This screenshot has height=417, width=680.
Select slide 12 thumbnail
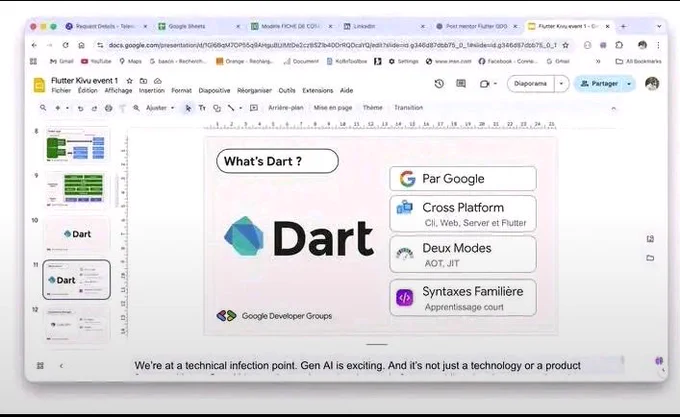(76, 324)
